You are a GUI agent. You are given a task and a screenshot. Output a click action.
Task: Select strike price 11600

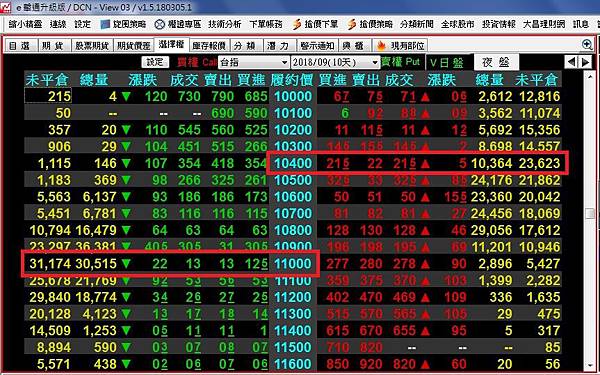pos(293,364)
